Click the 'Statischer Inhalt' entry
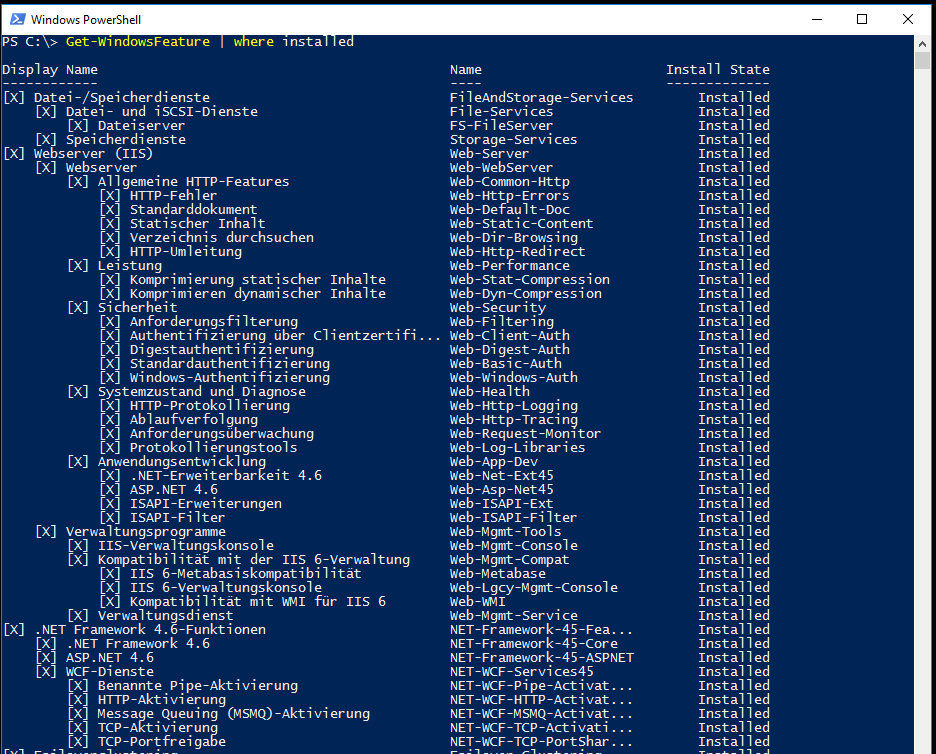Viewport: 936px width, 754px height. point(197,224)
